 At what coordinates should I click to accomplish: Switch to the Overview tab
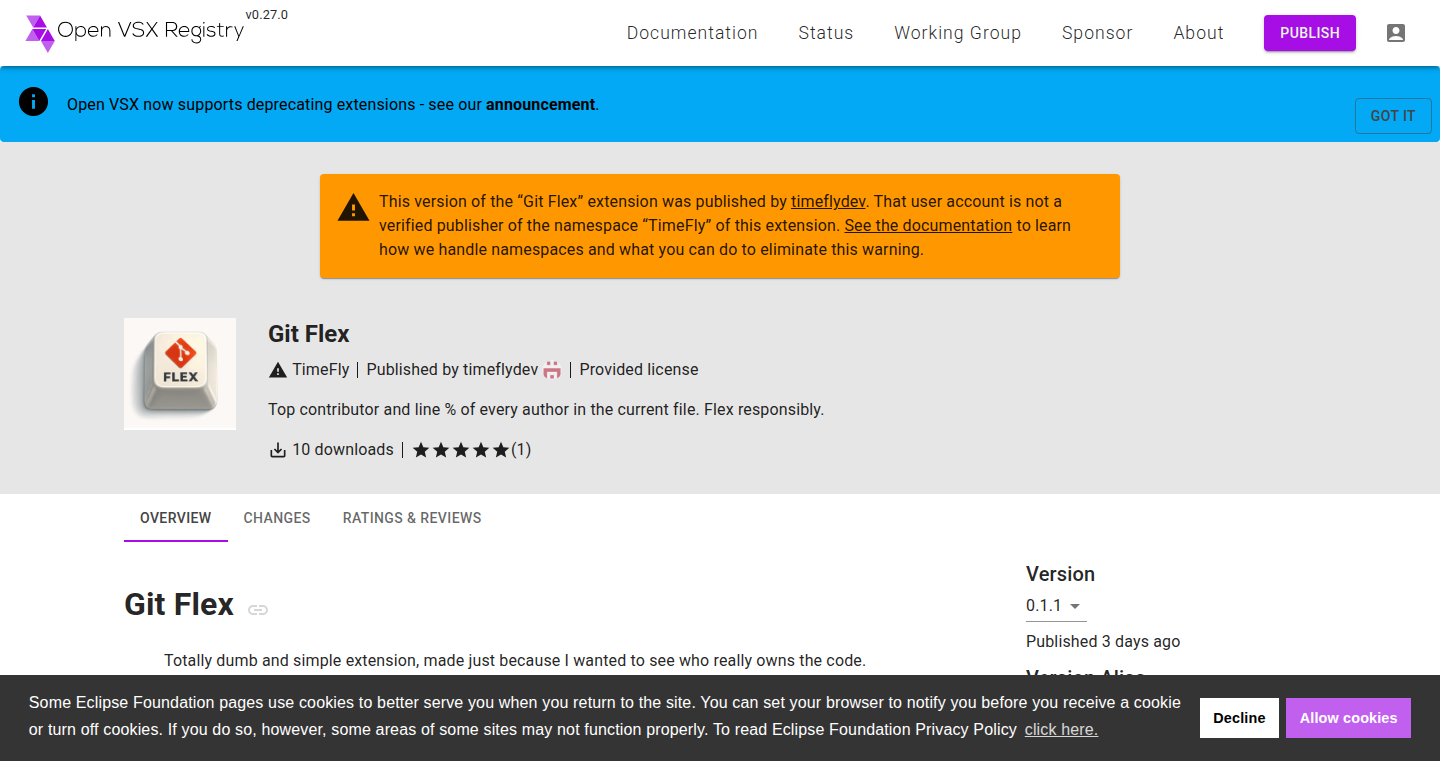pyautogui.click(x=176, y=518)
